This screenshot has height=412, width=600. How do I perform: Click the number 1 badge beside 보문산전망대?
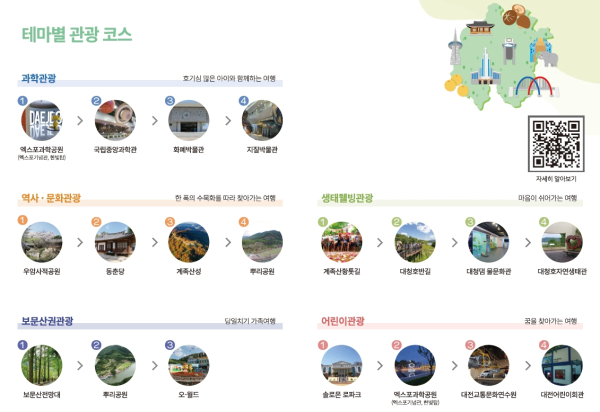click(22, 345)
